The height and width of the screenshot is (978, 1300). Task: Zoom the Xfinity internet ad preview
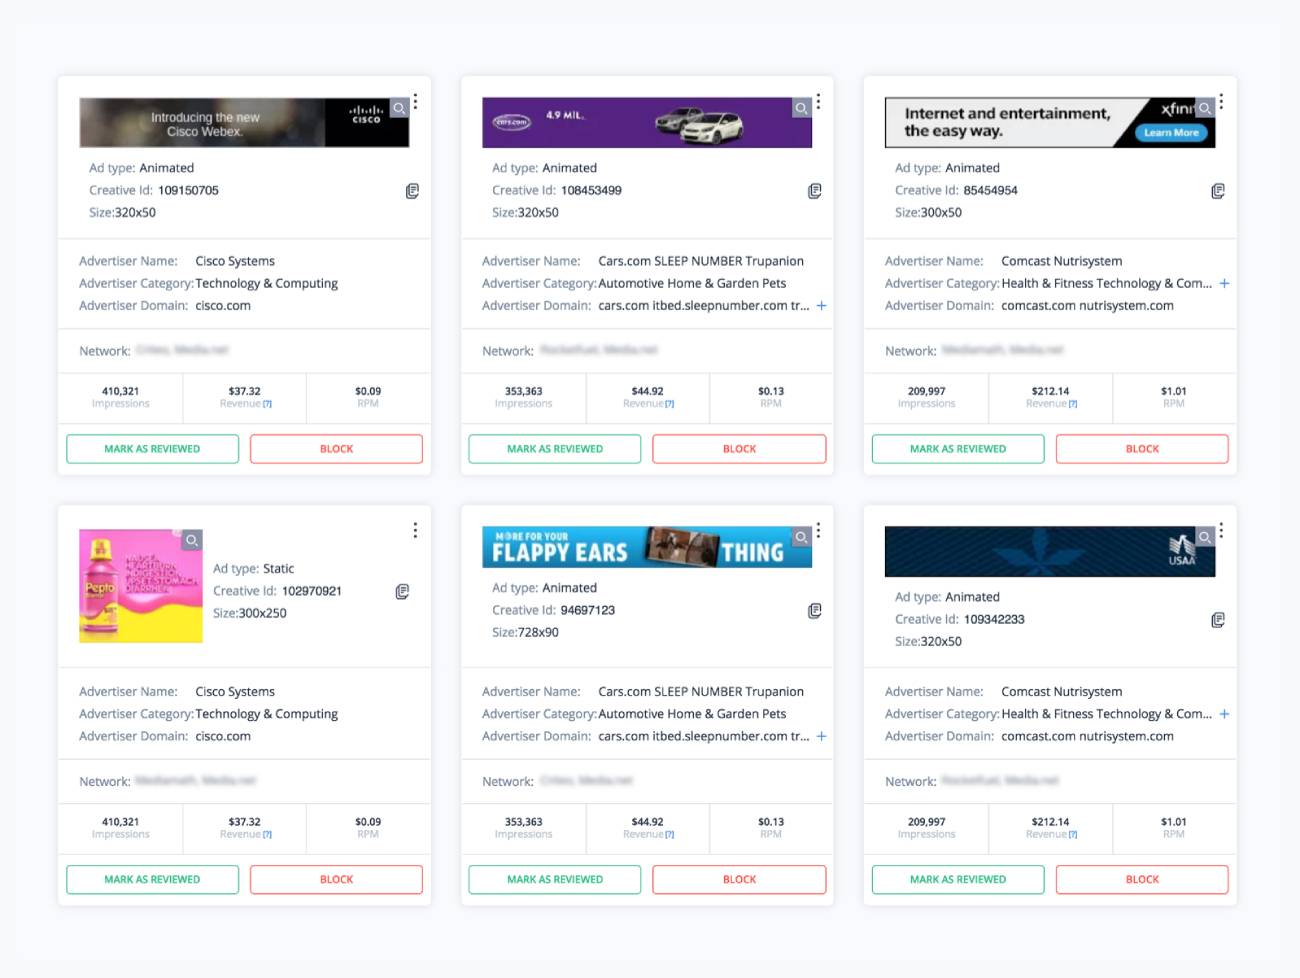point(1205,108)
